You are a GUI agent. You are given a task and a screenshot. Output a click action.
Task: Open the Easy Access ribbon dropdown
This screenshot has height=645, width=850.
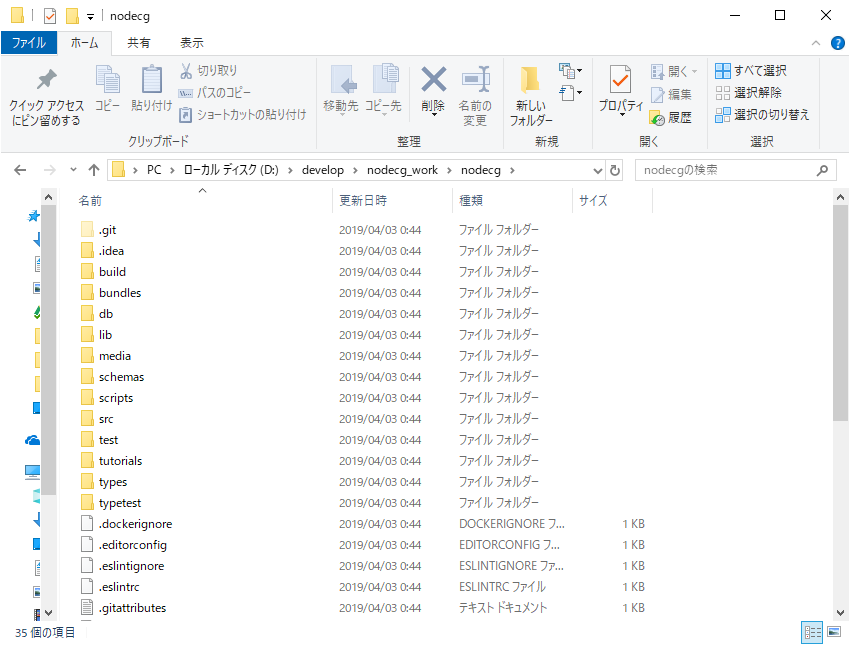coord(570,93)
